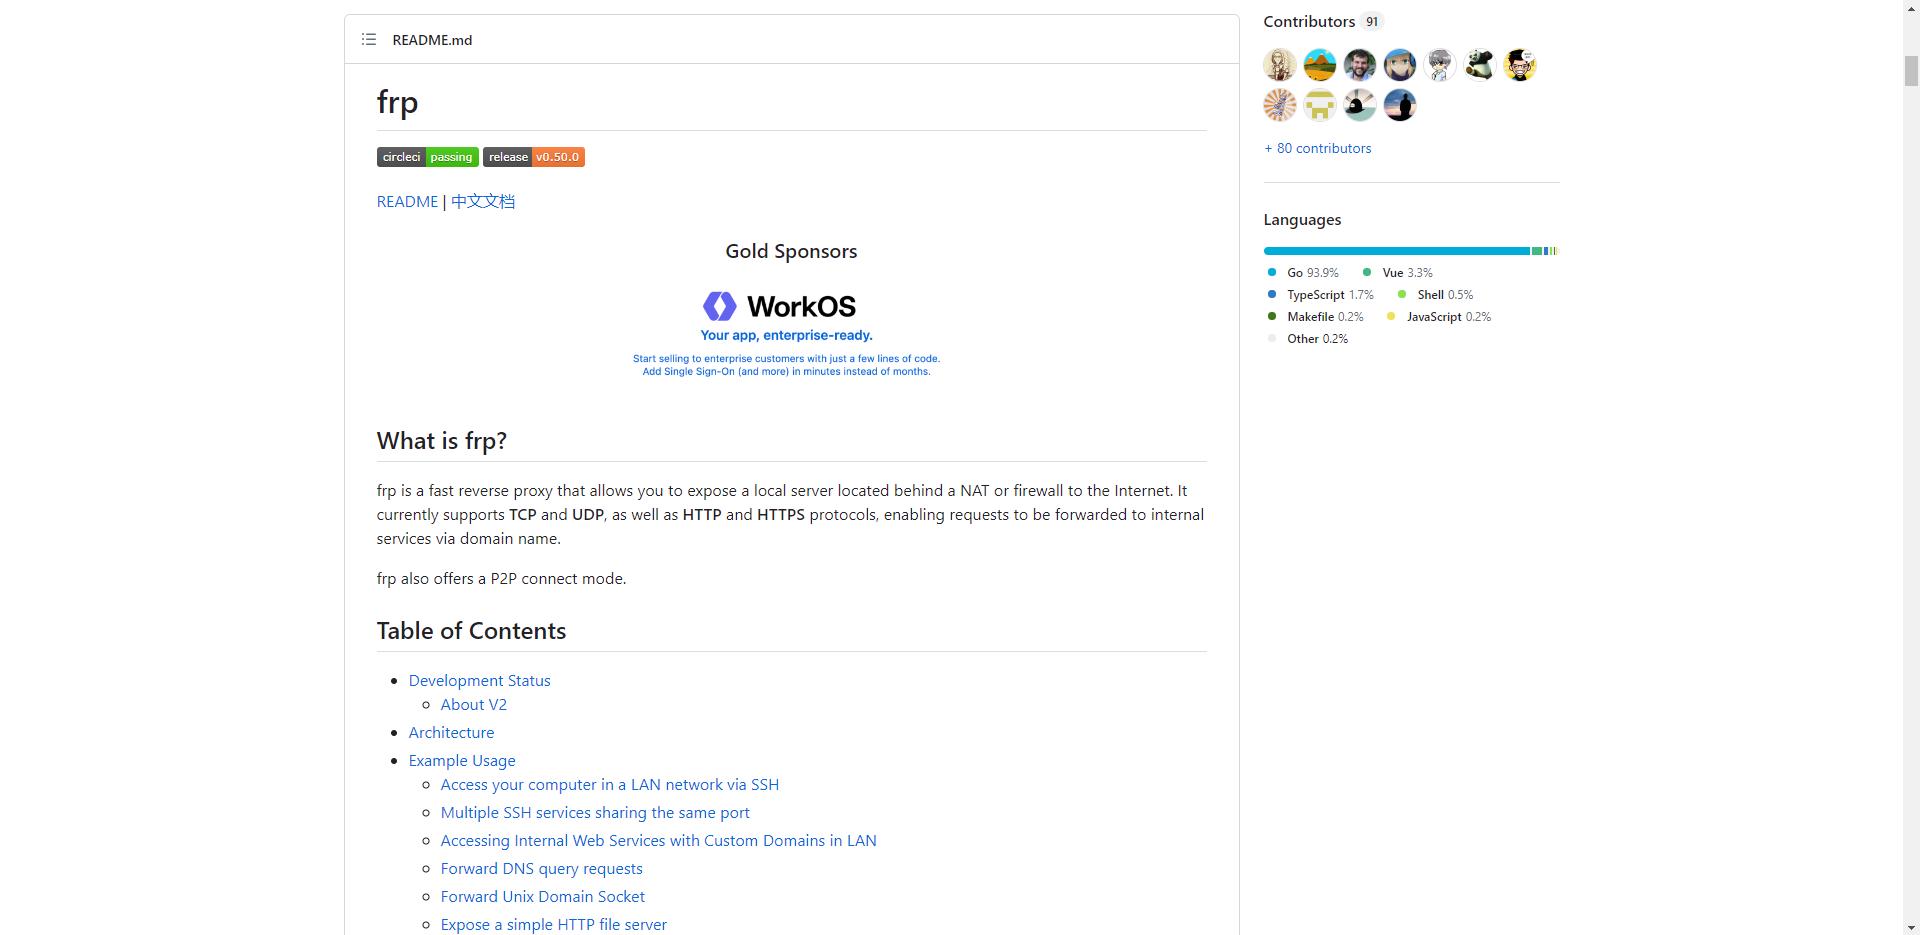This screenshot has width=1920, height=935.
Task: Click the WorkOS sponsor logo
Action: tap(786, 333)
